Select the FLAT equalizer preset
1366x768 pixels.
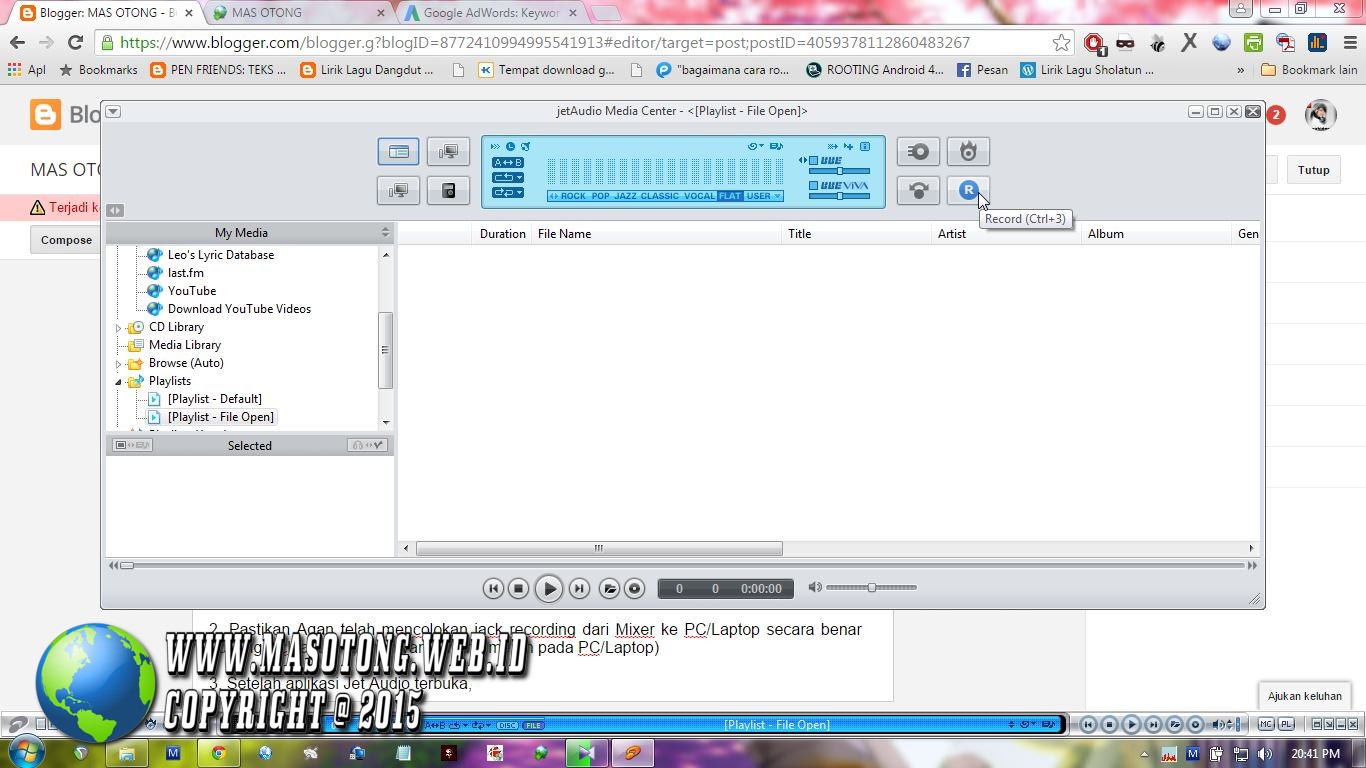point(731,196)
